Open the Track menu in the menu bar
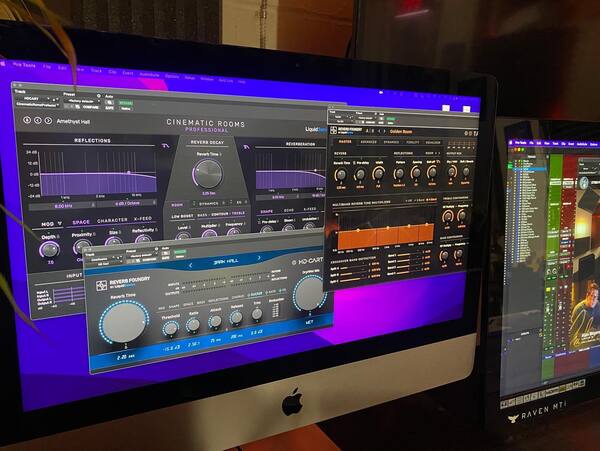The height and width of the screenshot is (451, 600). (x=96, y=70)
